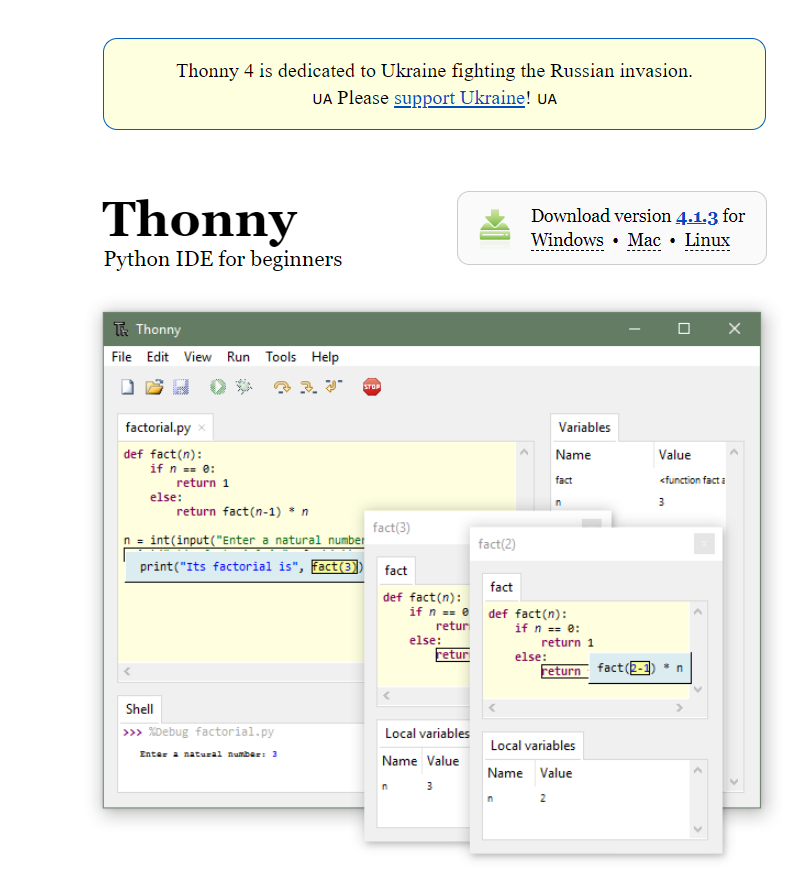Click the "fact(3)" frame window title
Viewport: 811px width, 873px height.
[x=391, y=528]
